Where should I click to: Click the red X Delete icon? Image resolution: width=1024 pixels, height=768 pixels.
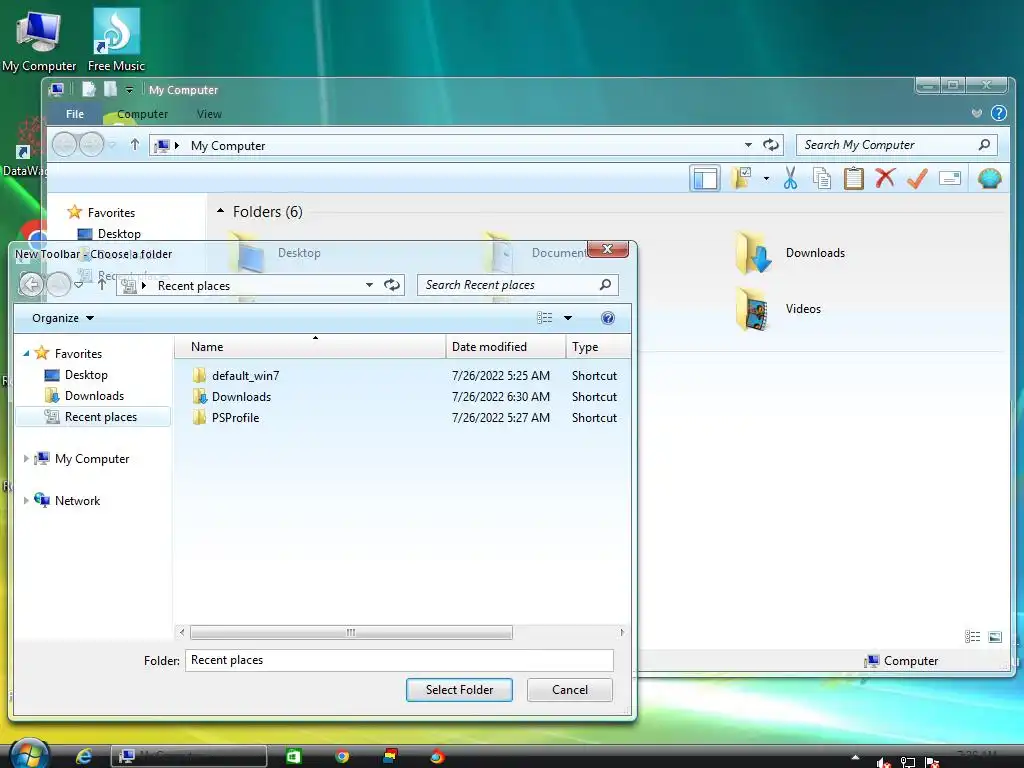click(x=885, y=178)
